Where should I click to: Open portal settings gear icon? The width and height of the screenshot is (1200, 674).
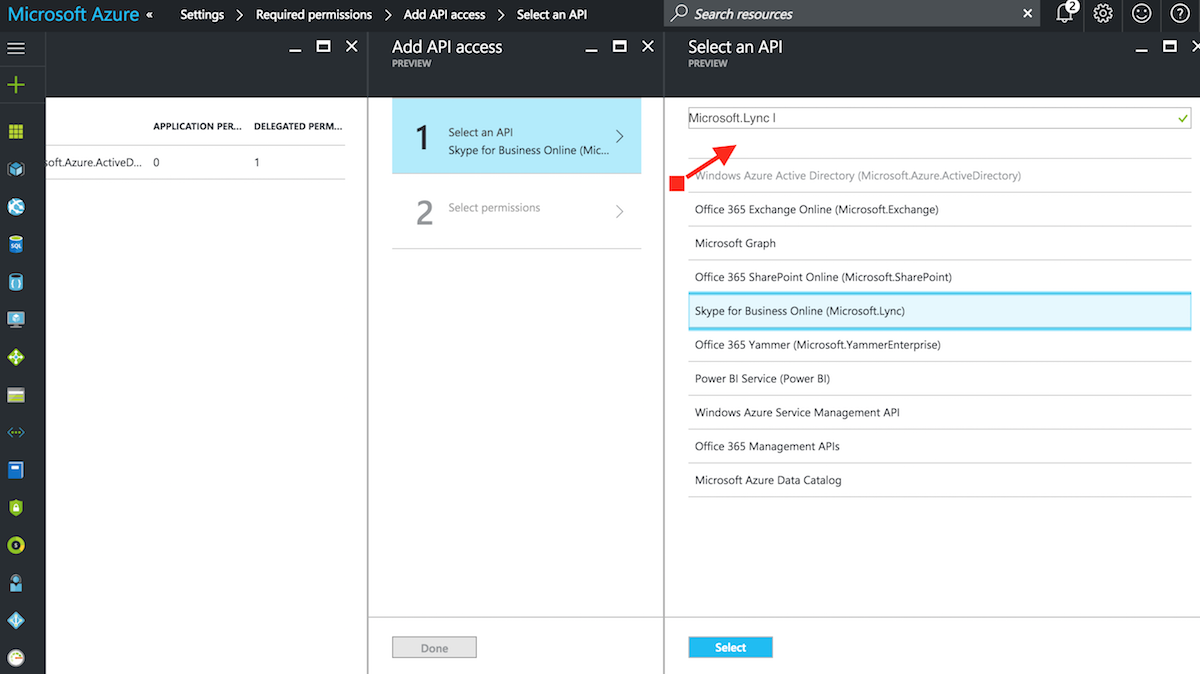click(1103, 14)
